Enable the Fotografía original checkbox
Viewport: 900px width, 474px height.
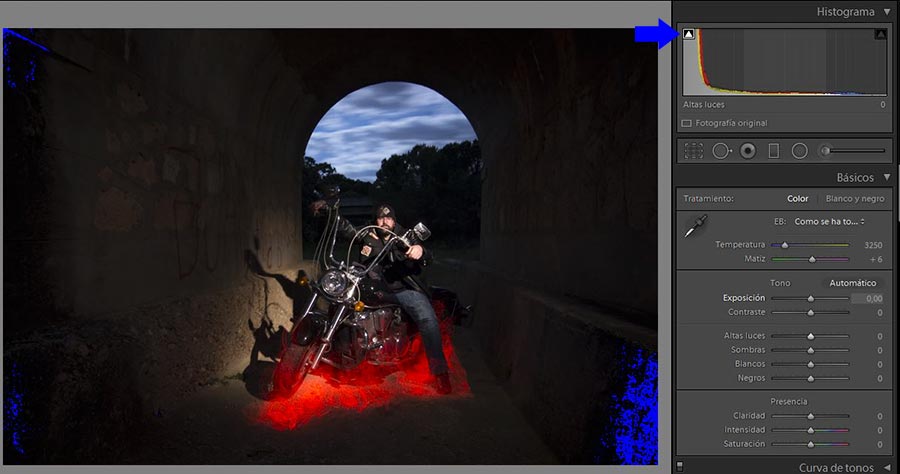[x=687, y=123]
